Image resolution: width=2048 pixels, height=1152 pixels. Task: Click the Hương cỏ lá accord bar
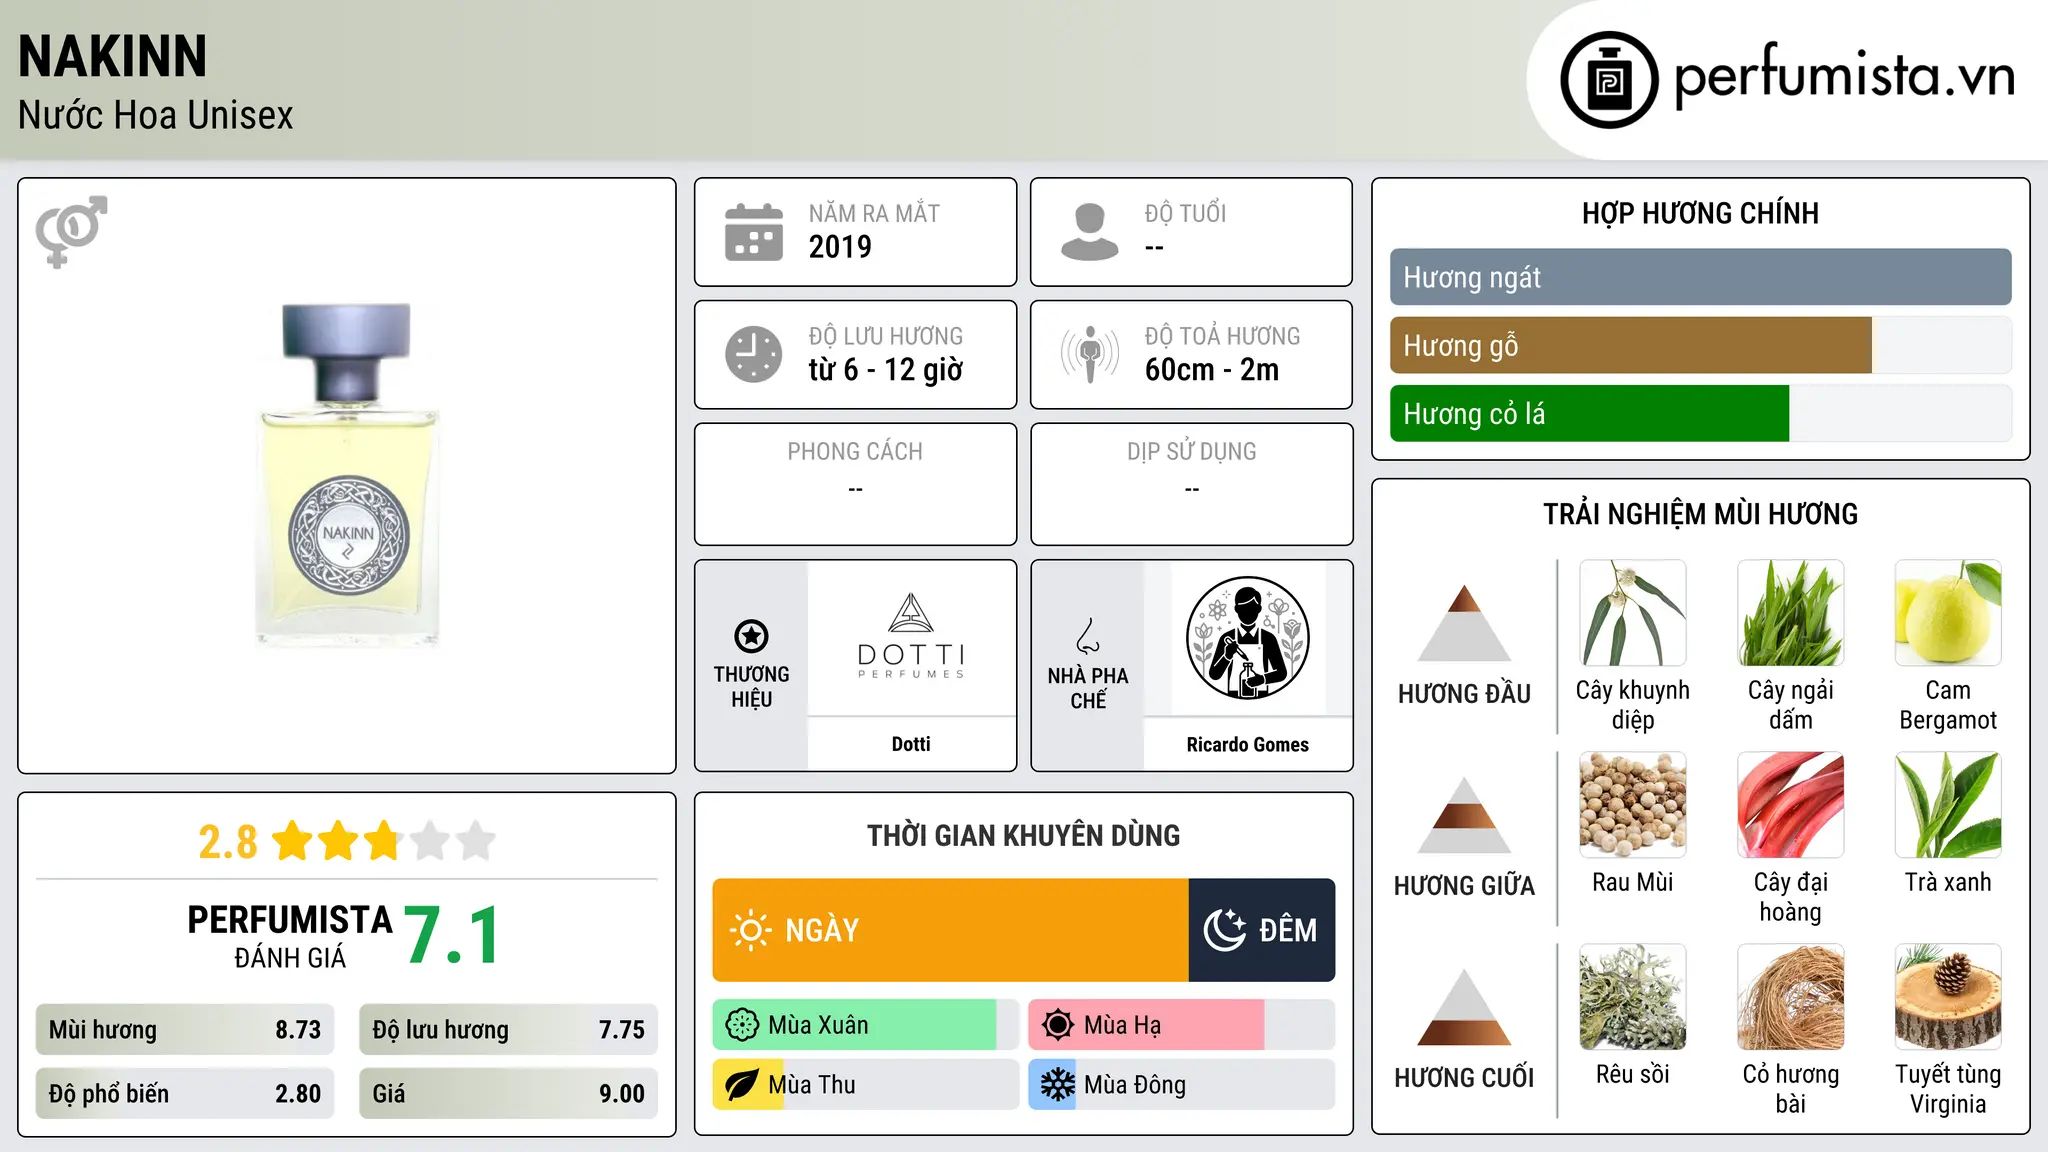[x=1700, y=413]
